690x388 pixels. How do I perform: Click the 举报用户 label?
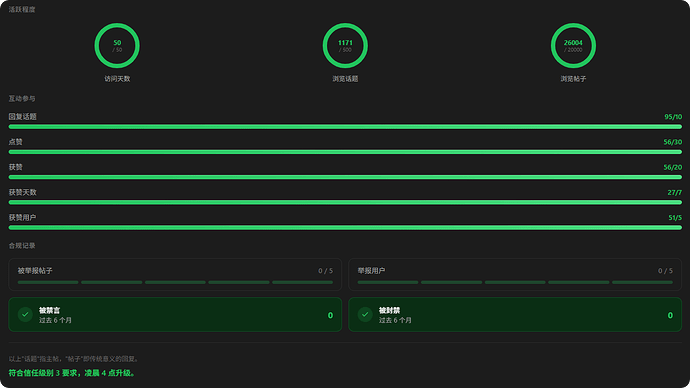pos(371,271)
